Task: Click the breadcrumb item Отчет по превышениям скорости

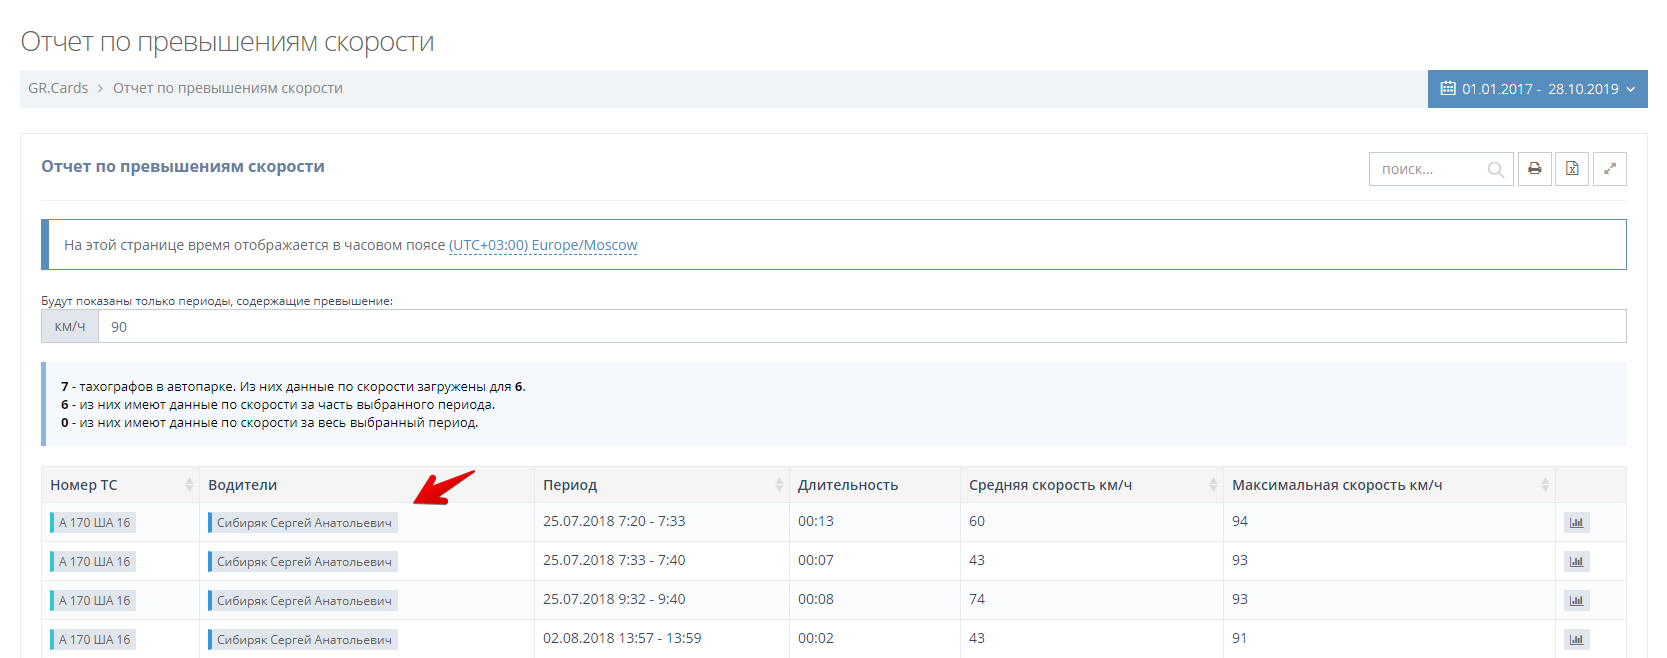Action: tap(227, 88)
